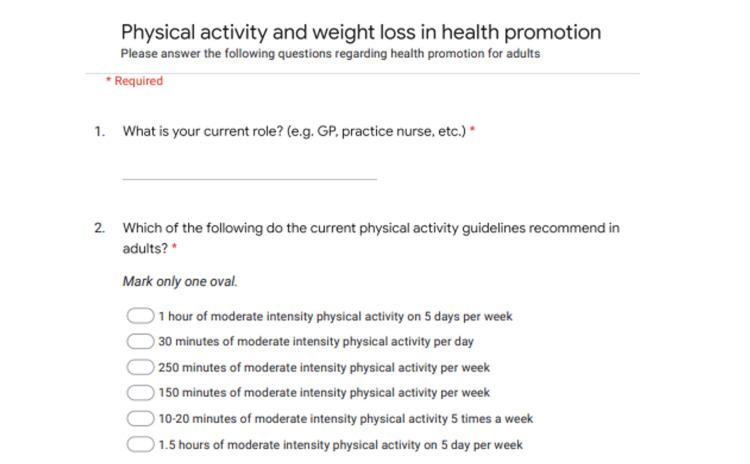The height and width of the screenshot is (464, 750).
Task: Click the option text 1.5 hours of moderate intensity
Action: (x=341, y=444)
